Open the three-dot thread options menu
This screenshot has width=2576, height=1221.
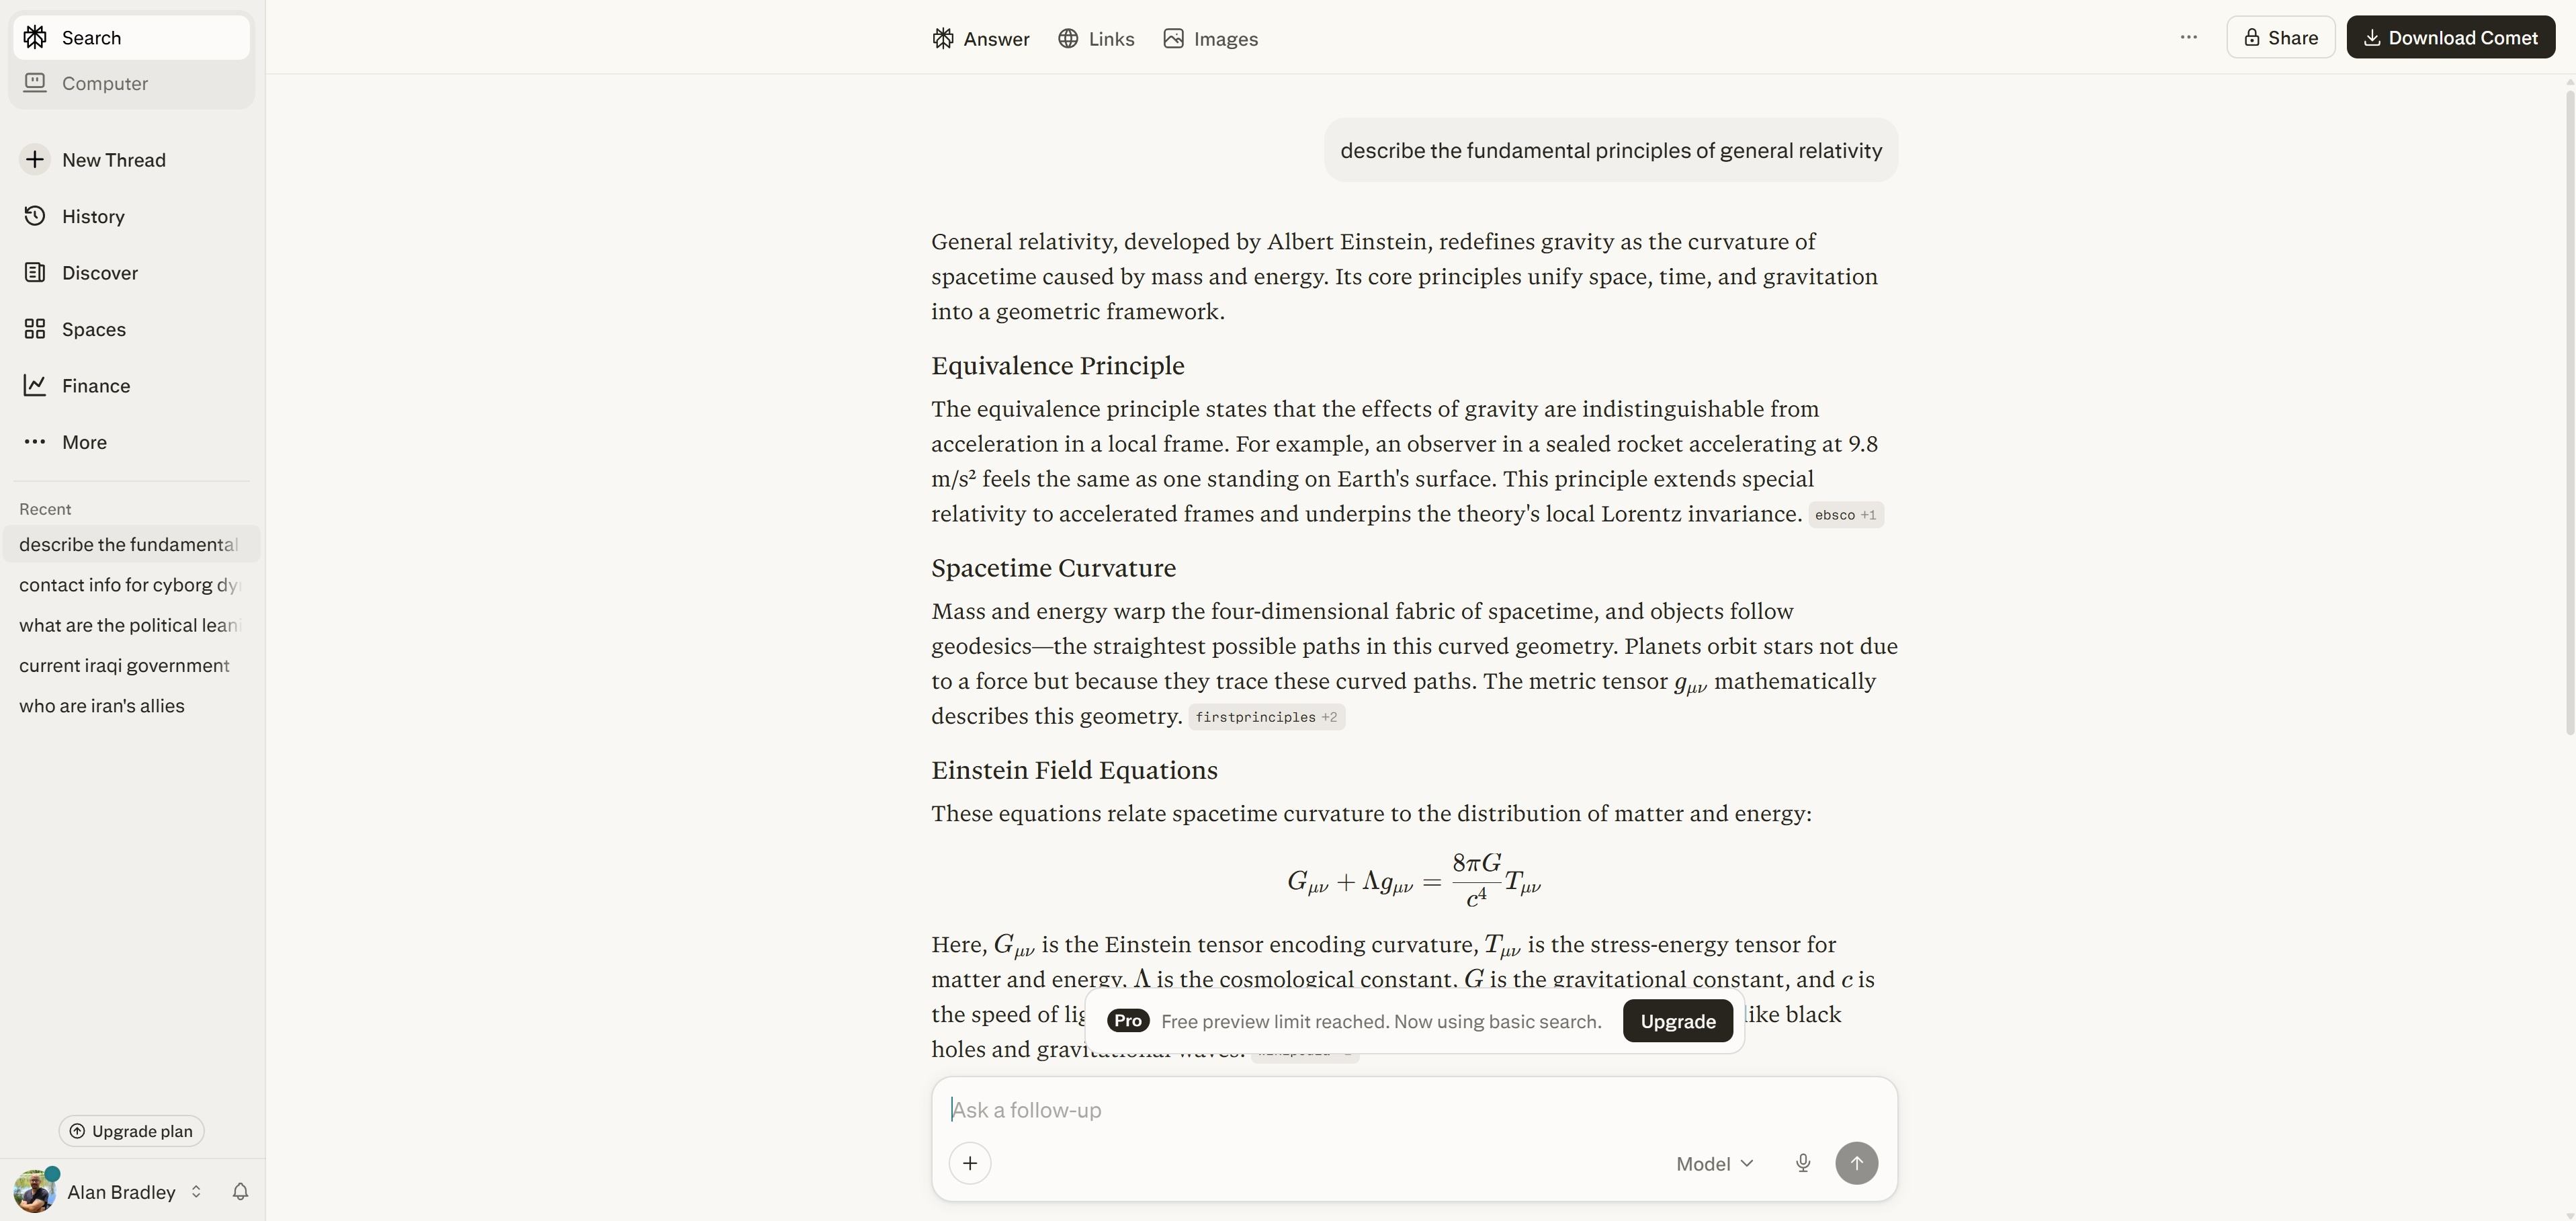coord(2188,38)
